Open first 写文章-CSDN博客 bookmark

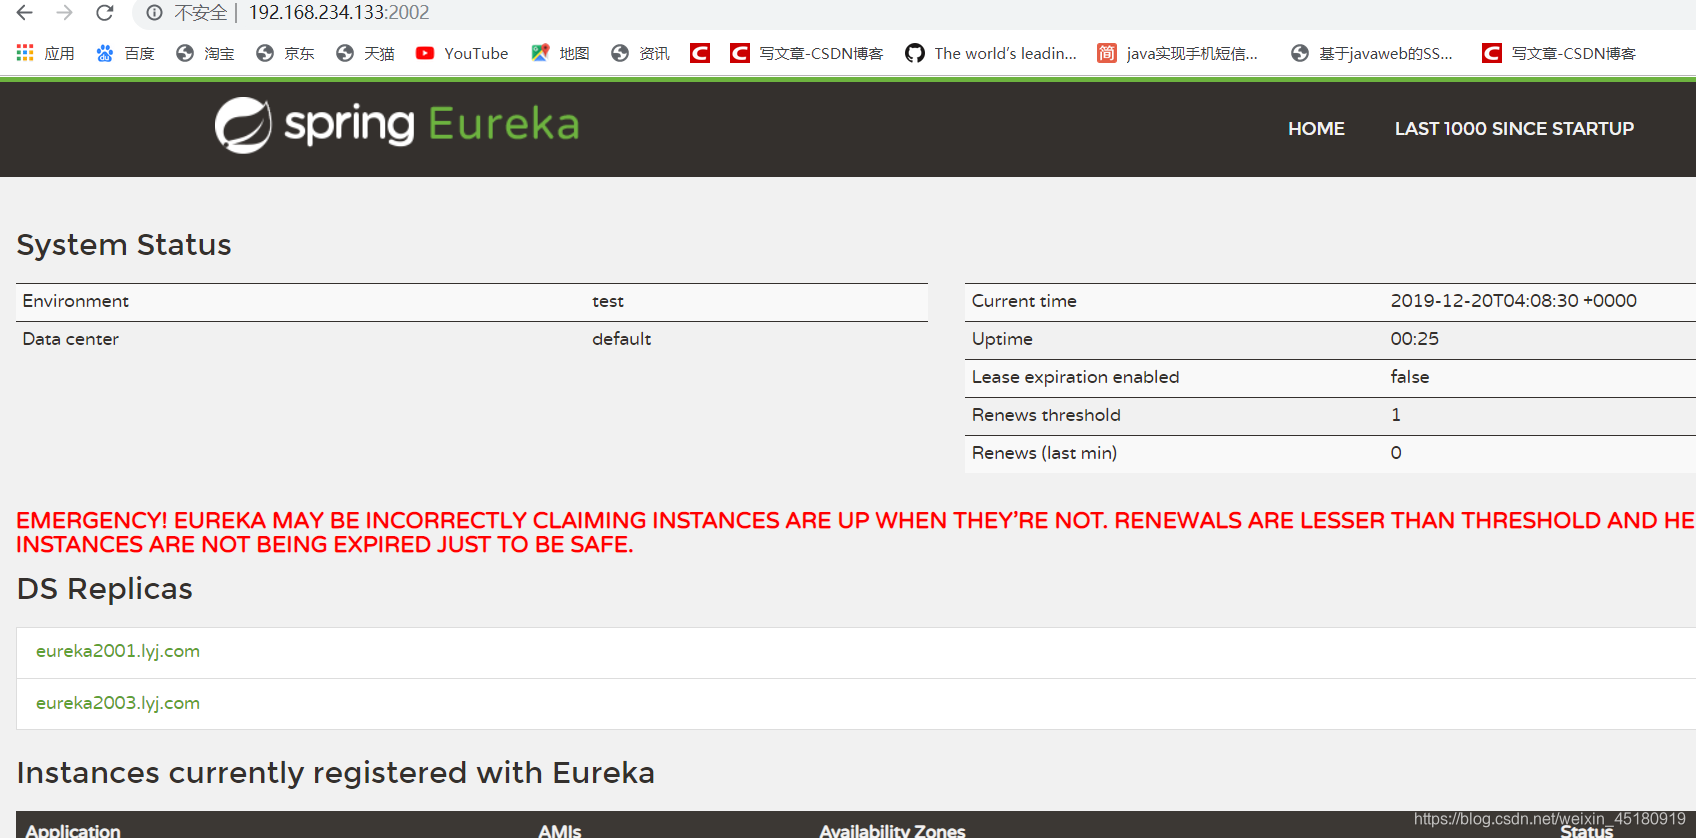coord(807,53)
